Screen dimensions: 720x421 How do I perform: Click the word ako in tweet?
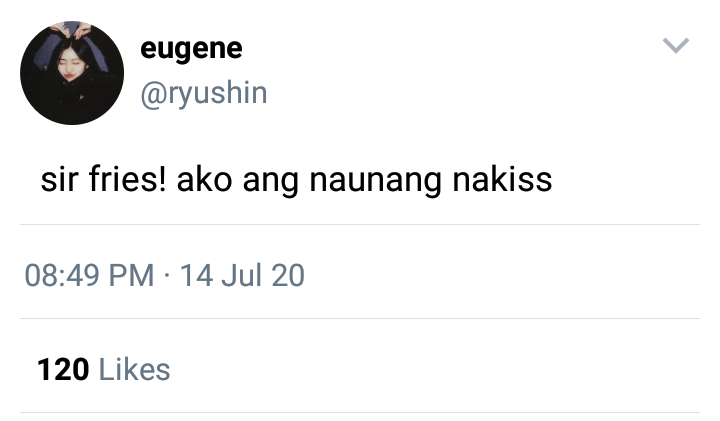point(204,179)
